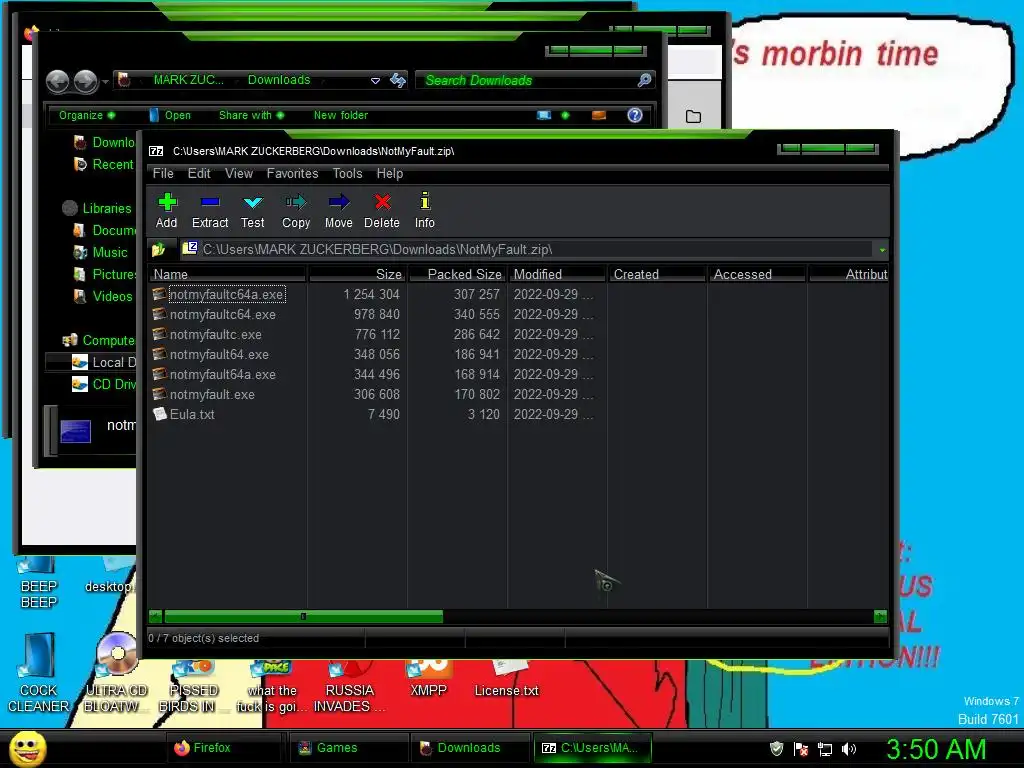Viewport: 1024px width, 768px height.
Task: Go up one folder level in 7-Zip
Action: (x=159, y=249)
